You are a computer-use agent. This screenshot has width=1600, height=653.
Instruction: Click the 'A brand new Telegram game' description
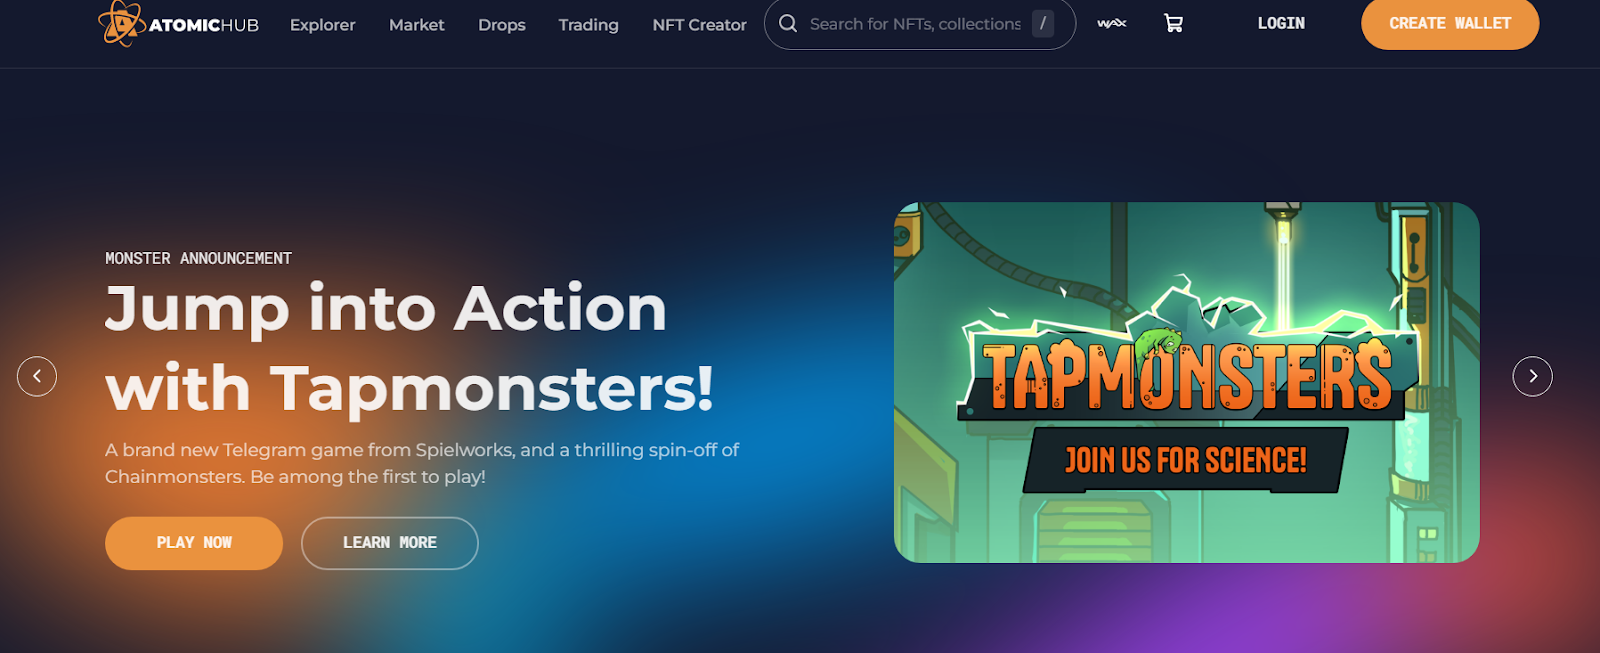coord(422,463)
